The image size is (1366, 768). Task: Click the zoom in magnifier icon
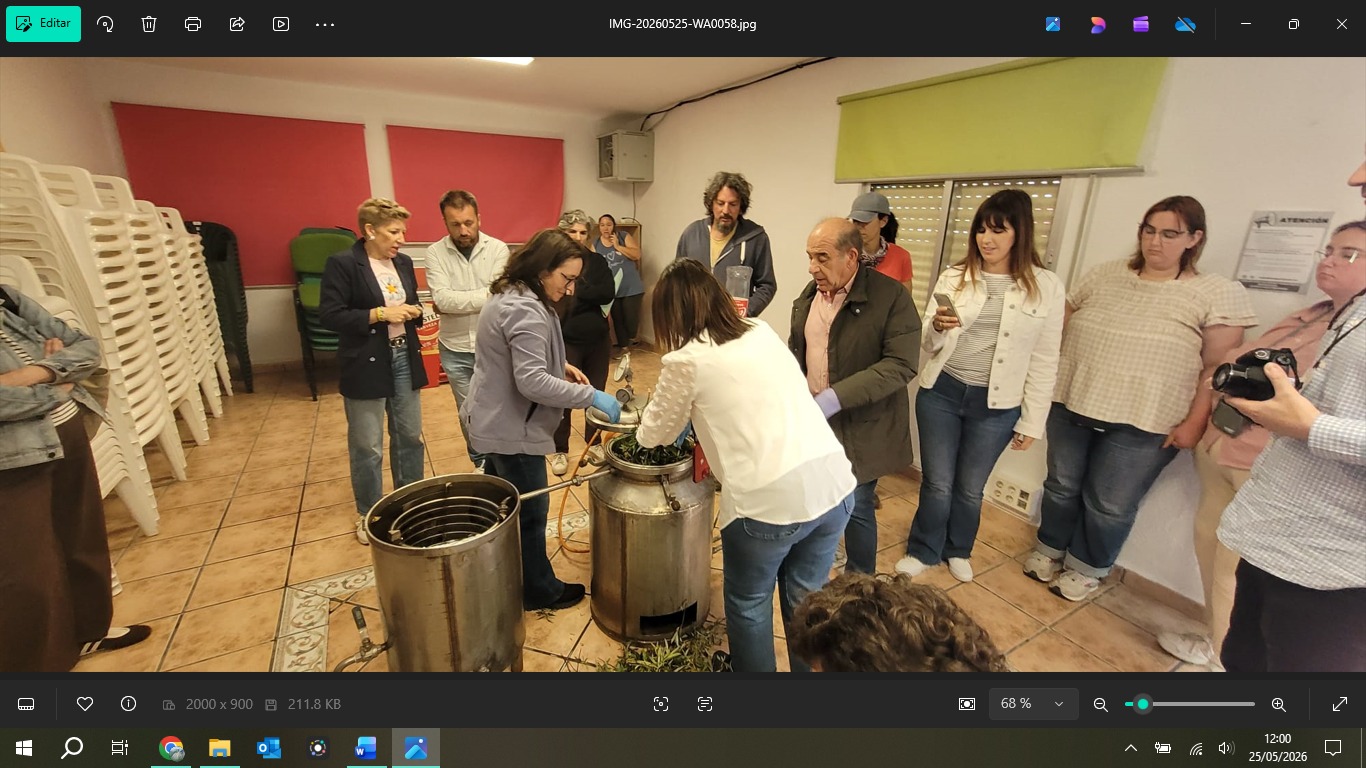point(1278,704)
